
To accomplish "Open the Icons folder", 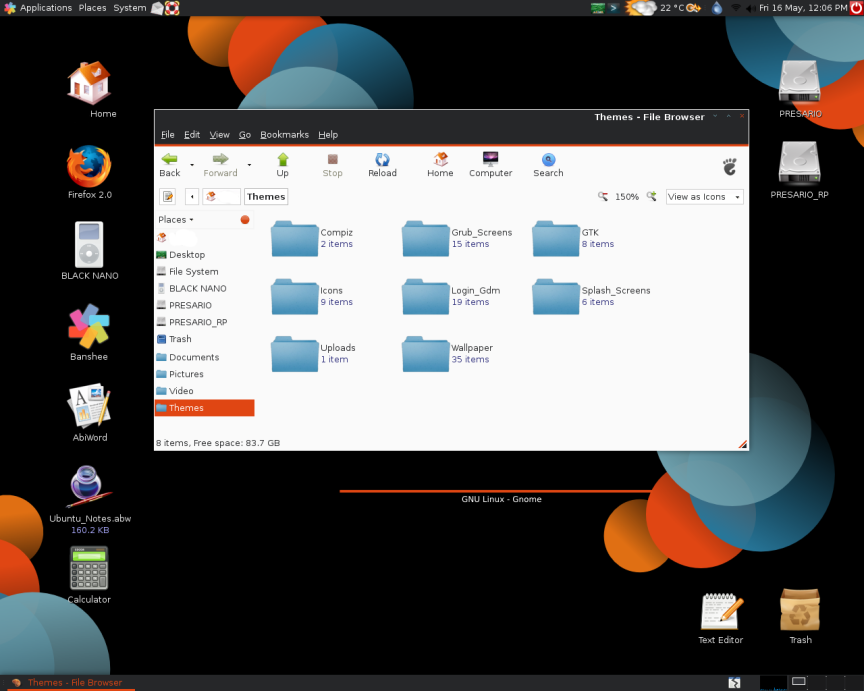I will [x=312, y=296].
